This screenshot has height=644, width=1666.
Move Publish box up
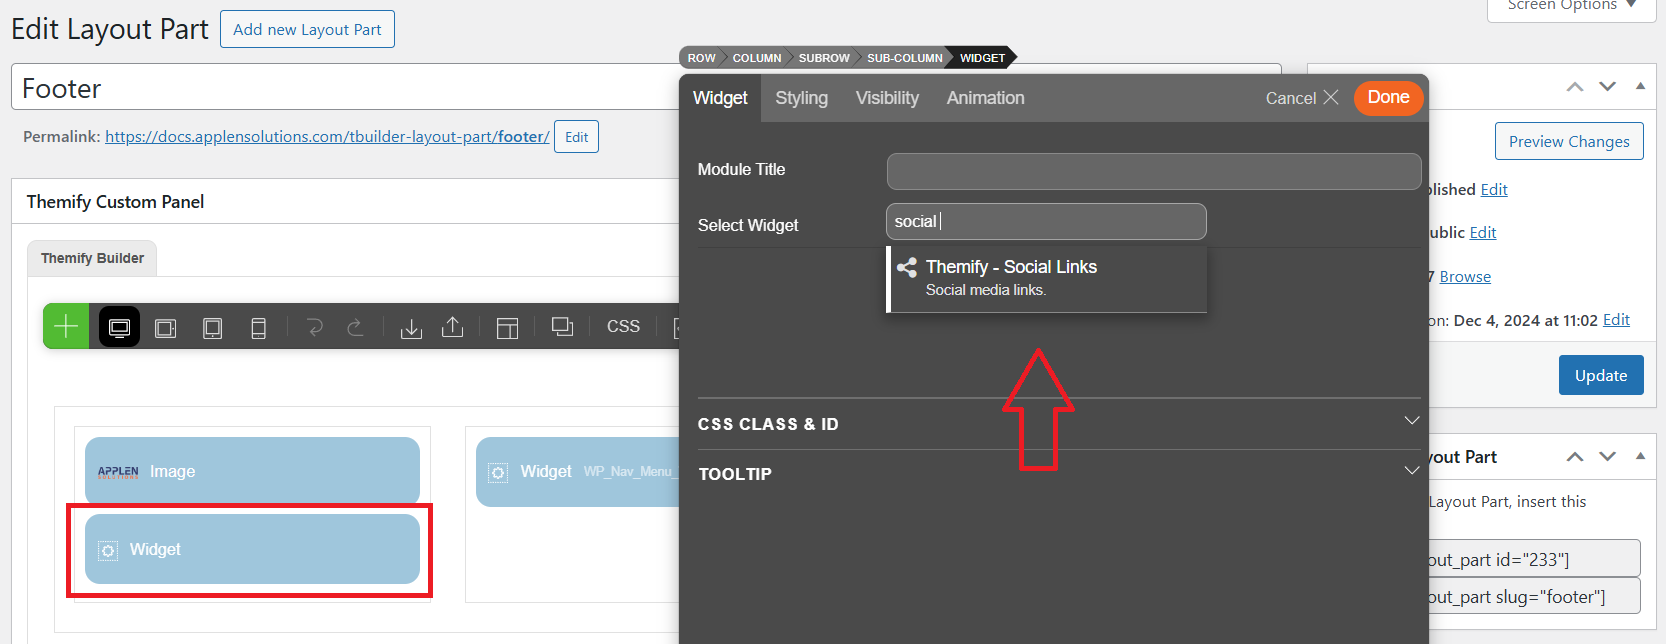coord(1575,87)
